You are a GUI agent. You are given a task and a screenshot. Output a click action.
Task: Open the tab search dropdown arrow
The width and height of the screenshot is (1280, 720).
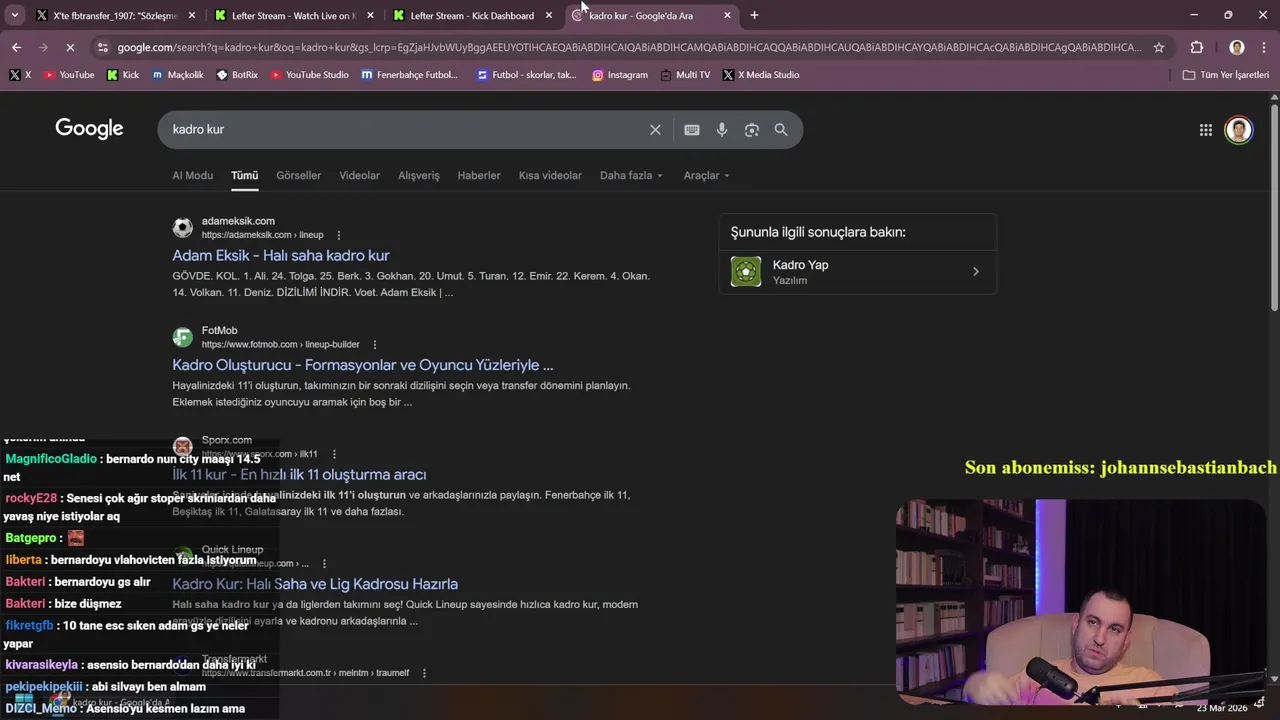point(15,15)
